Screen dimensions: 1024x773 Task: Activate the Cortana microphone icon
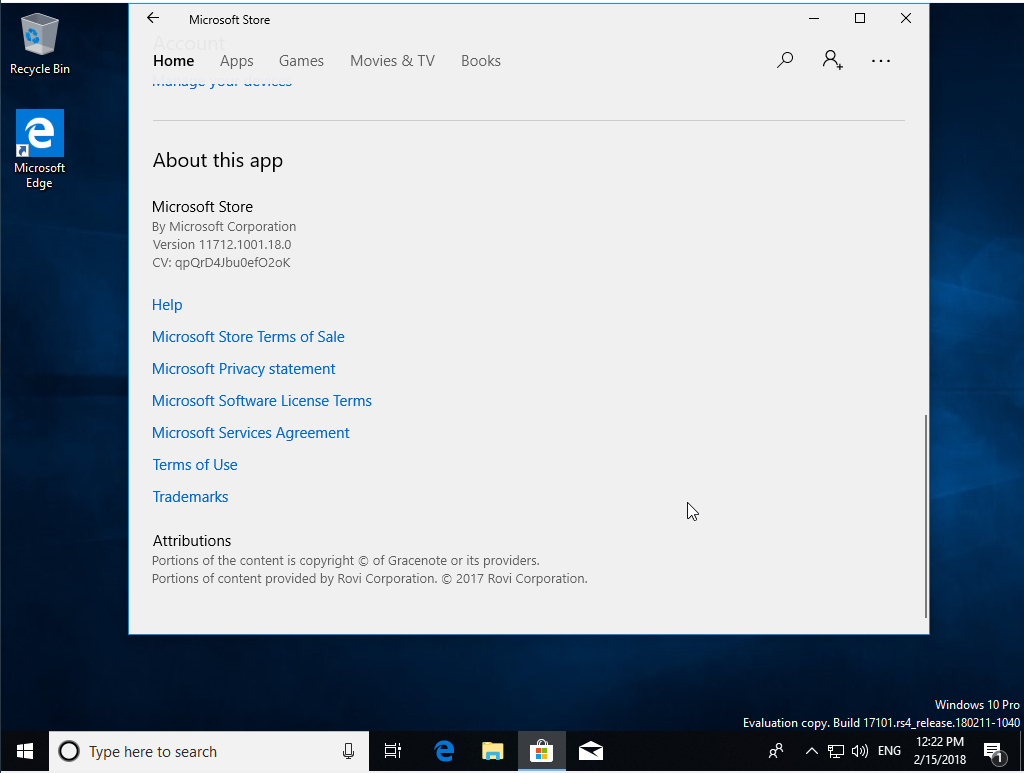point(348,751)
